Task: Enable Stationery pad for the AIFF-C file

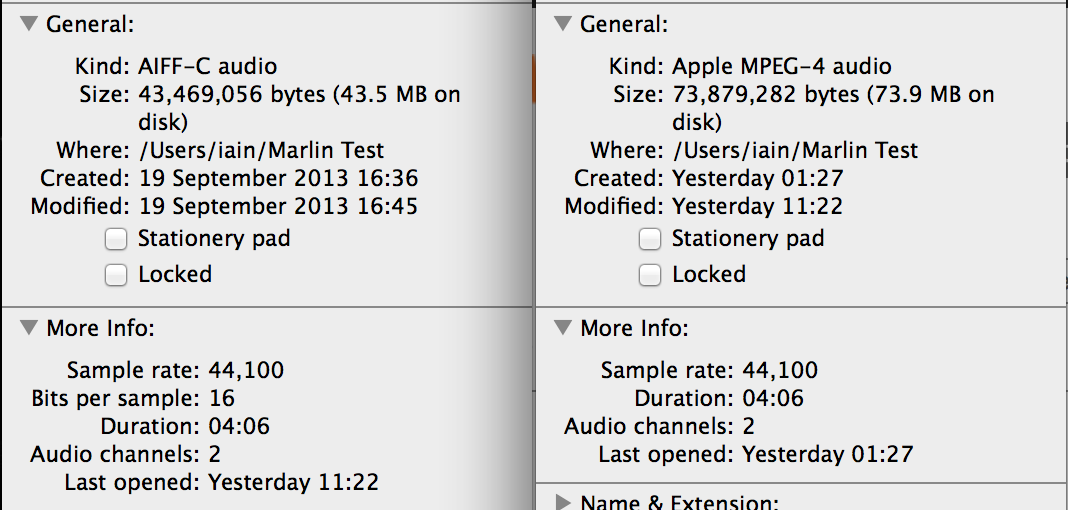Action: 117,239
